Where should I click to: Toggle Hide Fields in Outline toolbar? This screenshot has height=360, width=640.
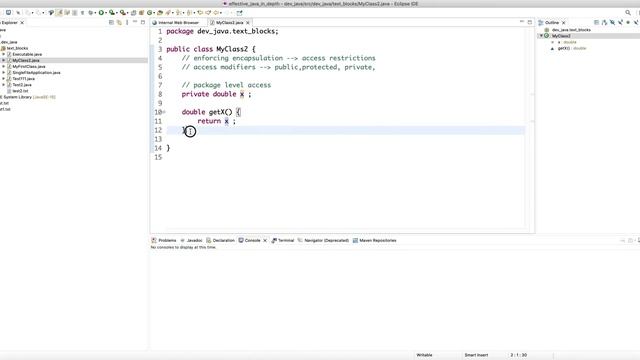[x=612, y=22]
